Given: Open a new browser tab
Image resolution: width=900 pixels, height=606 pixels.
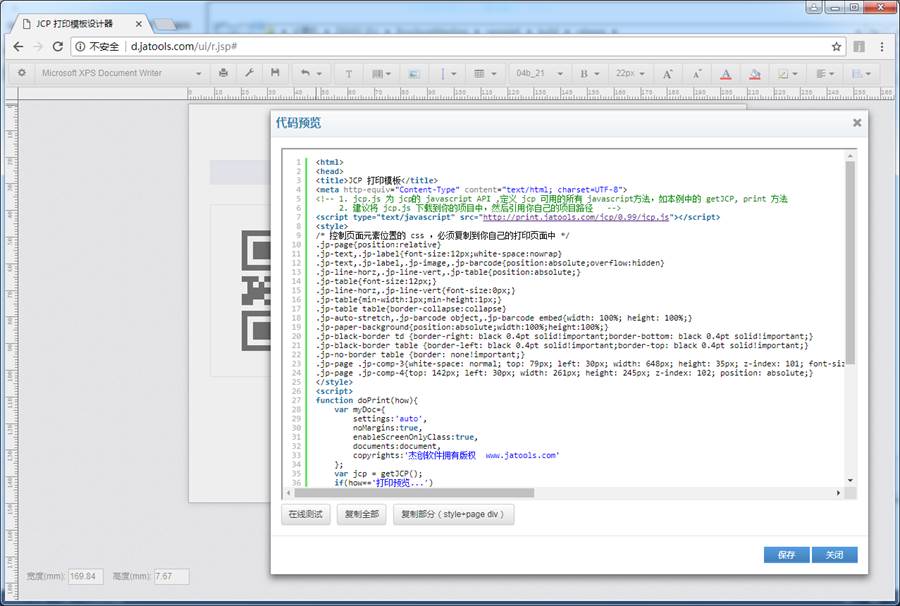Looking at the screenshot, I should pos(165,25).
